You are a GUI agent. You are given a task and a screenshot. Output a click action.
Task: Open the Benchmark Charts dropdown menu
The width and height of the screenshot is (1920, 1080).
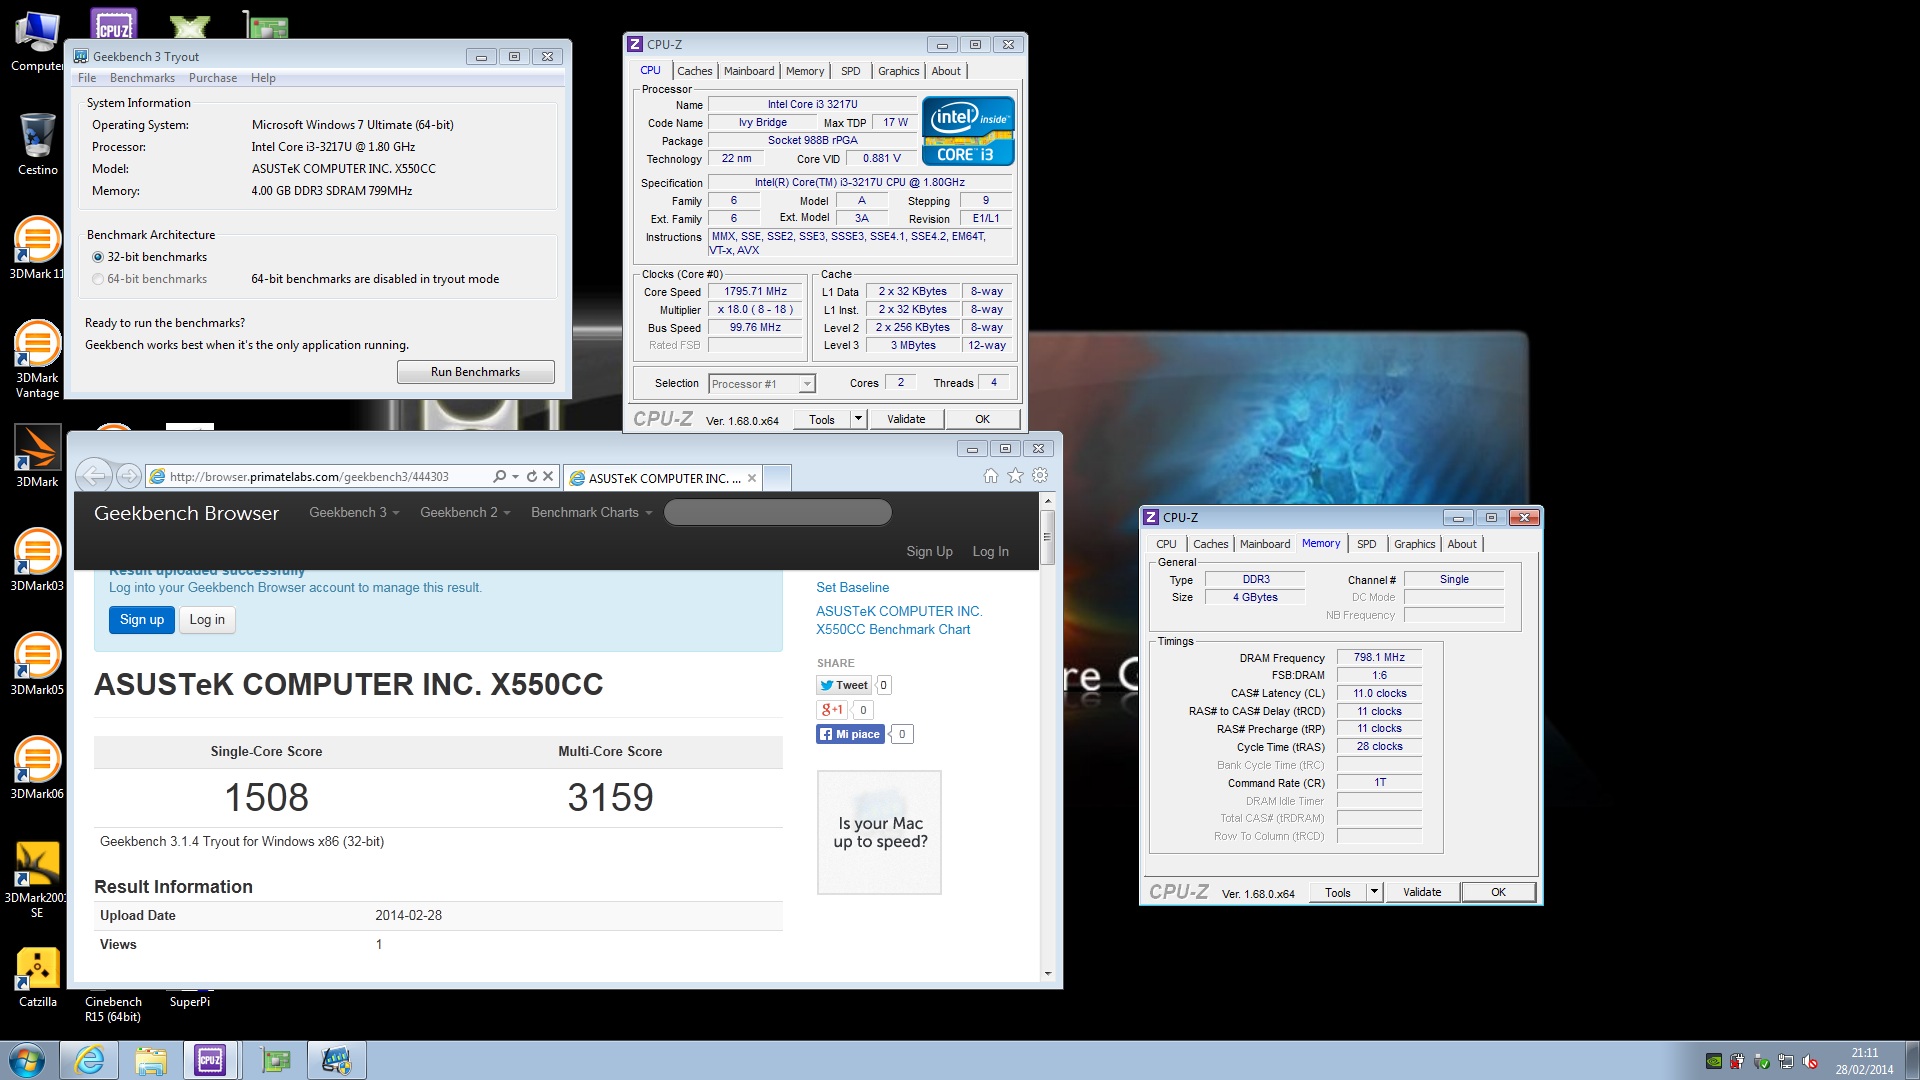(591, 512)
